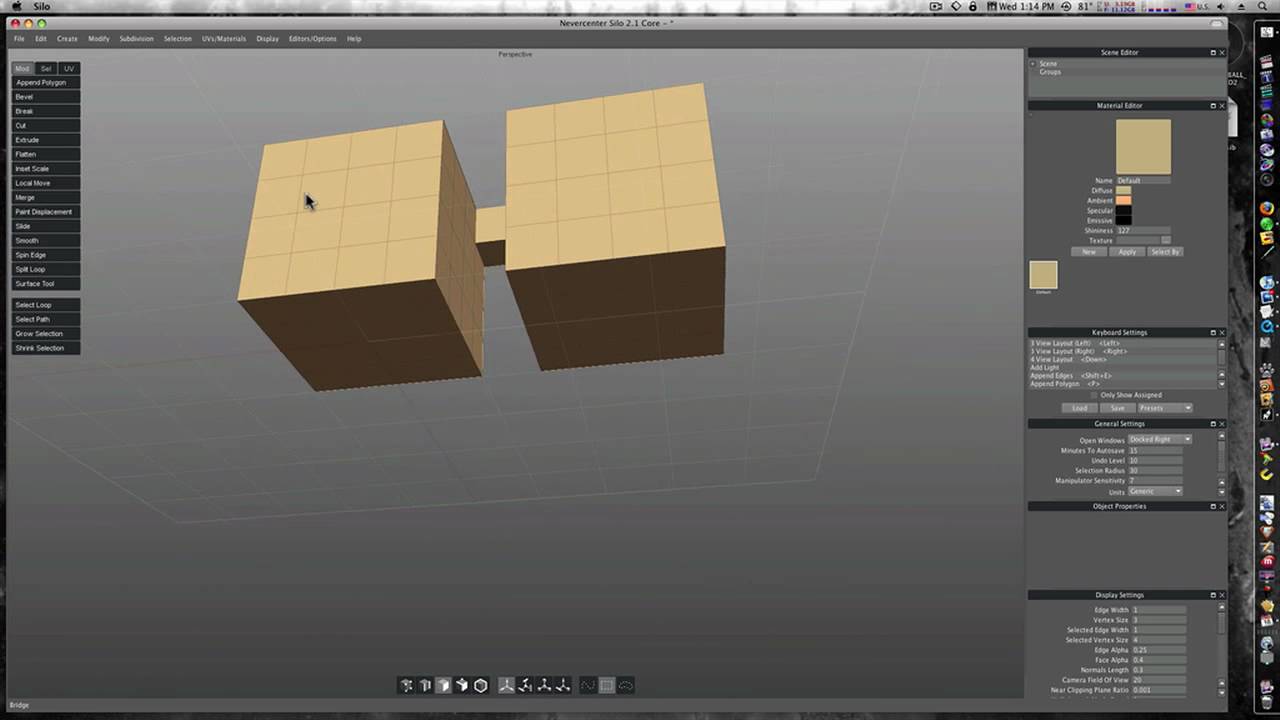Activate the hexagon wireframe cube icon
This screenshot has width=1280, height=720.
(x=481, y=685)
